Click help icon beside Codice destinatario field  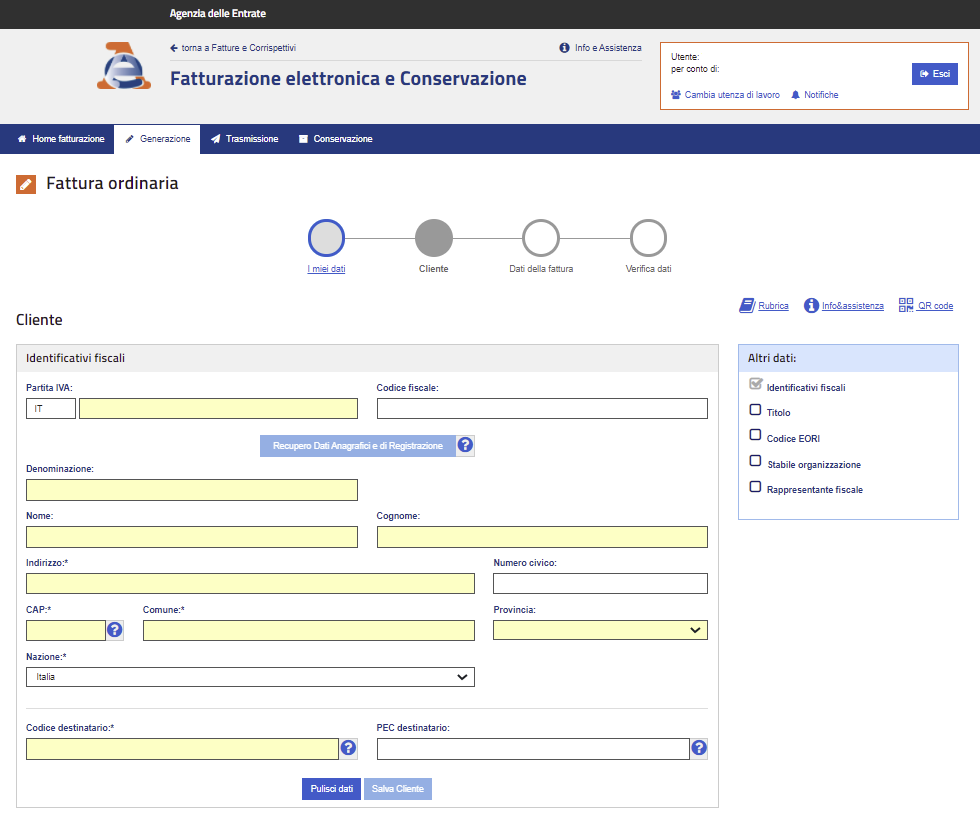click(349, 748)
